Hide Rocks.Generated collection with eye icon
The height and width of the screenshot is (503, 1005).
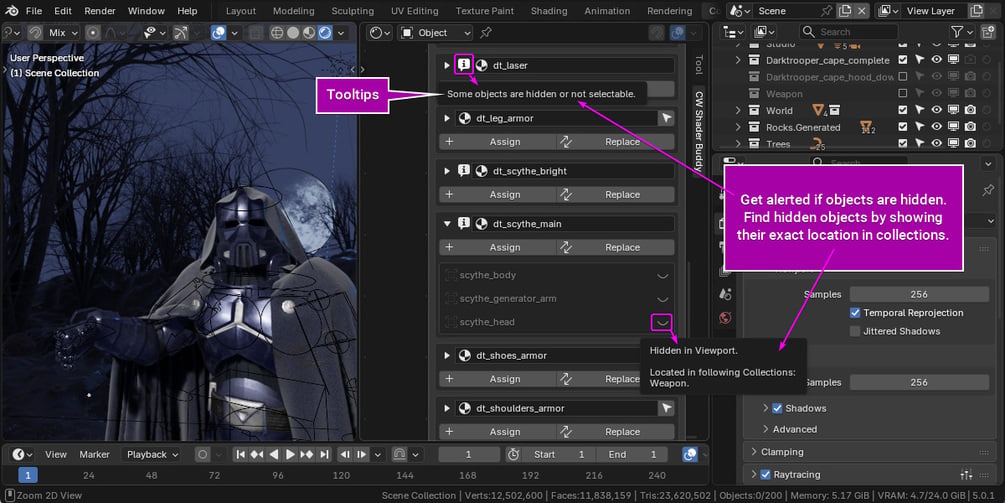(x=937, y=127)
